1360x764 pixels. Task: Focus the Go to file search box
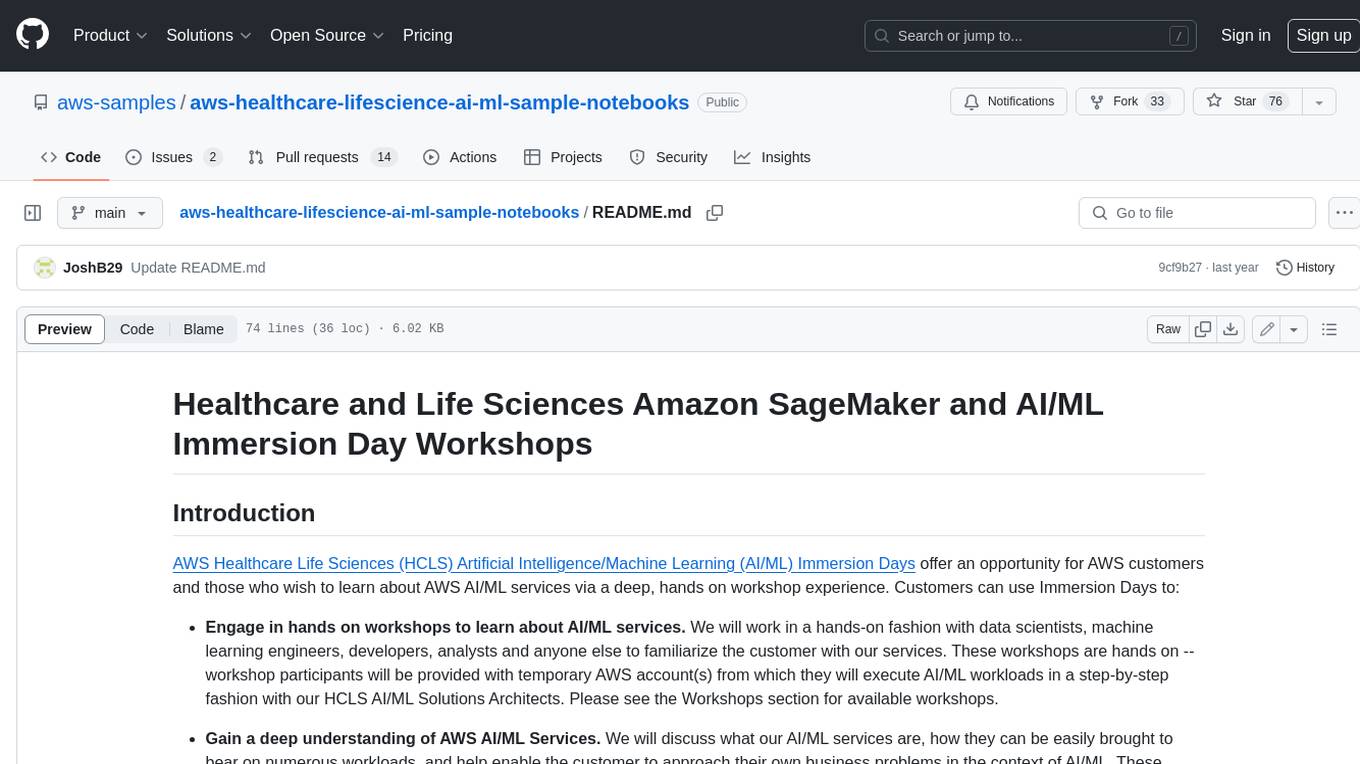point(1197,213)
